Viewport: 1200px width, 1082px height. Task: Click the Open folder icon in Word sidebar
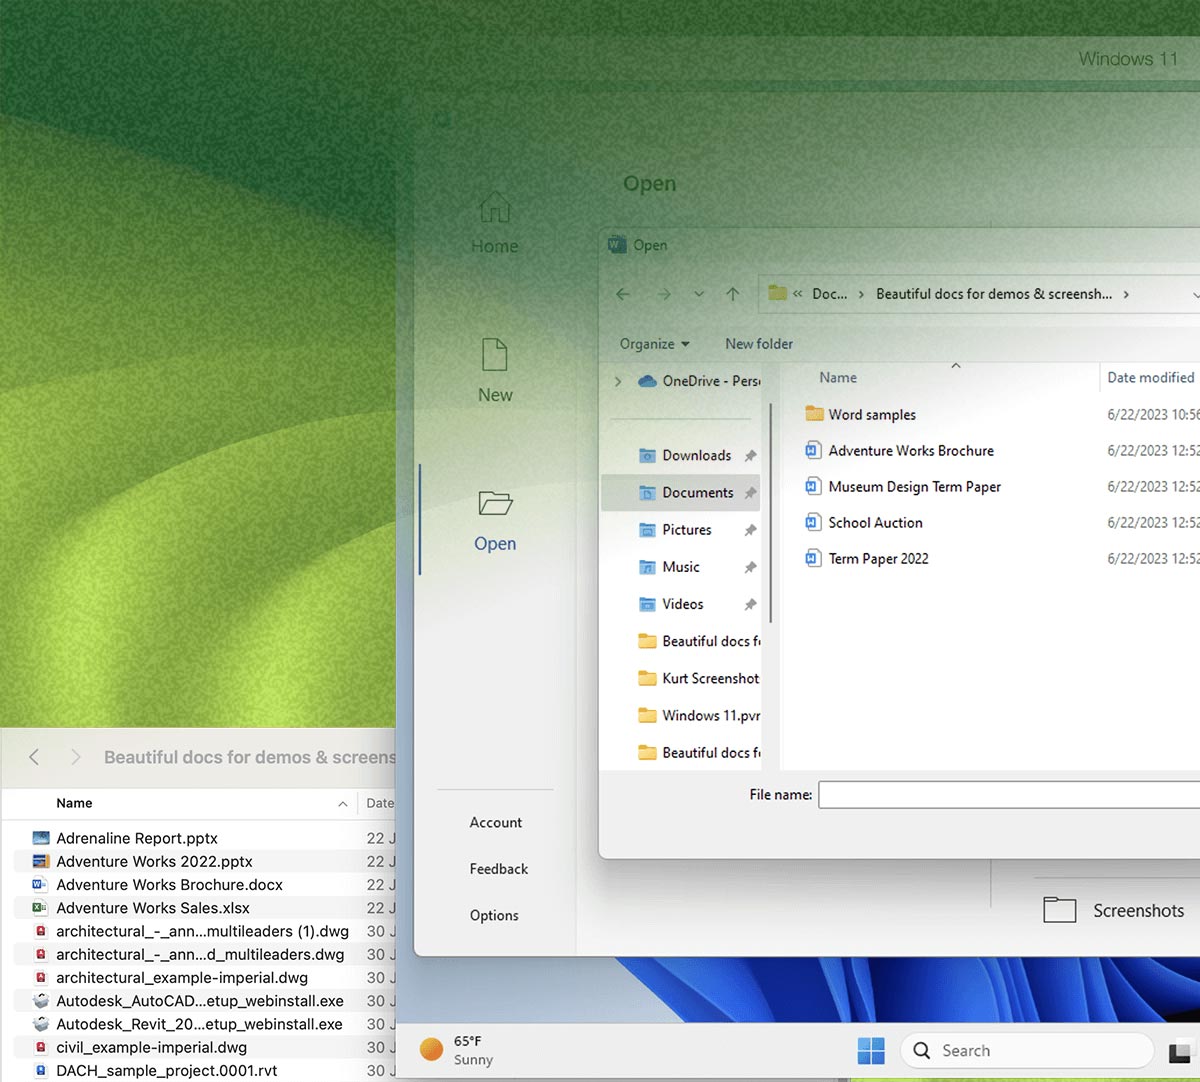click(x=494, y=504)
